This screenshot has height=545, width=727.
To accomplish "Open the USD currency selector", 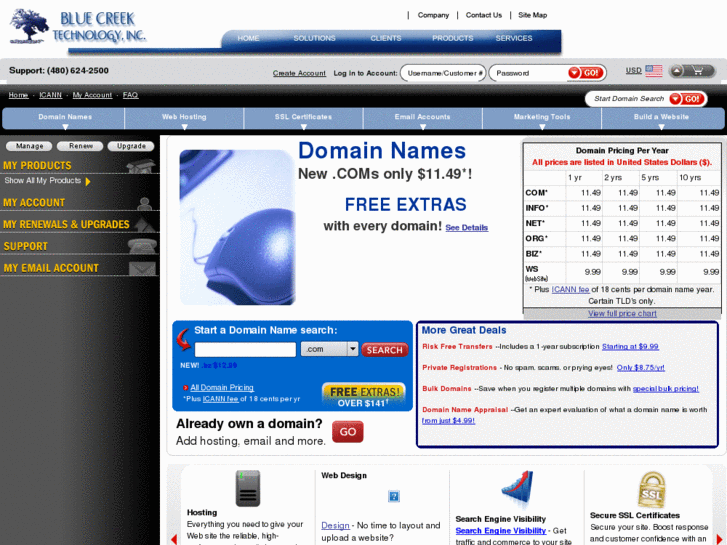I will click(633, 71).
